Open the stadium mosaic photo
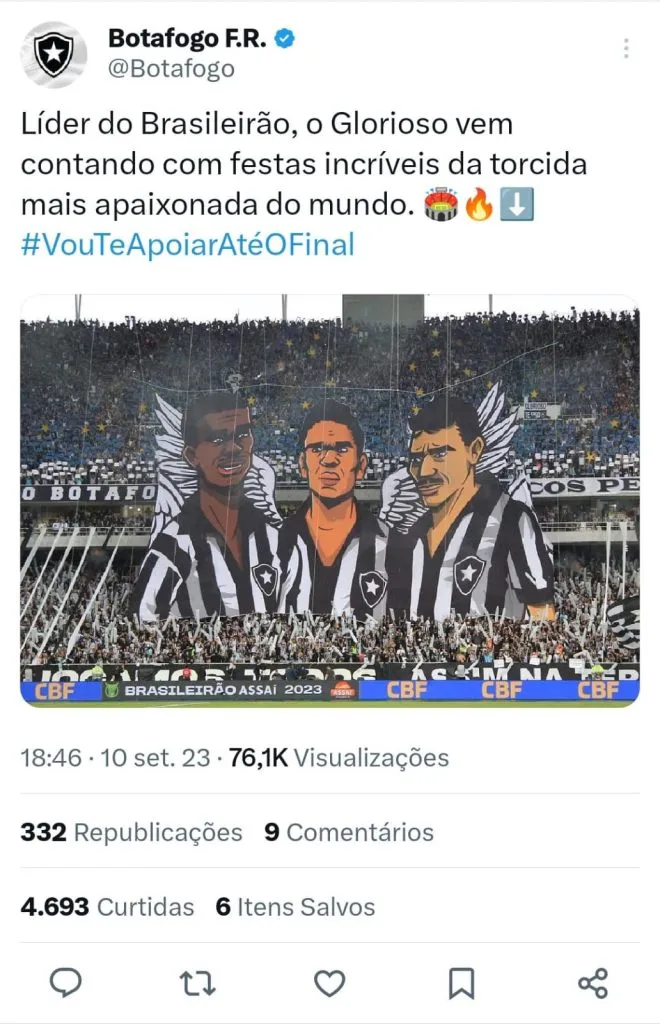This screenshot has width=660, height=1024. click(x=330, y=500)
